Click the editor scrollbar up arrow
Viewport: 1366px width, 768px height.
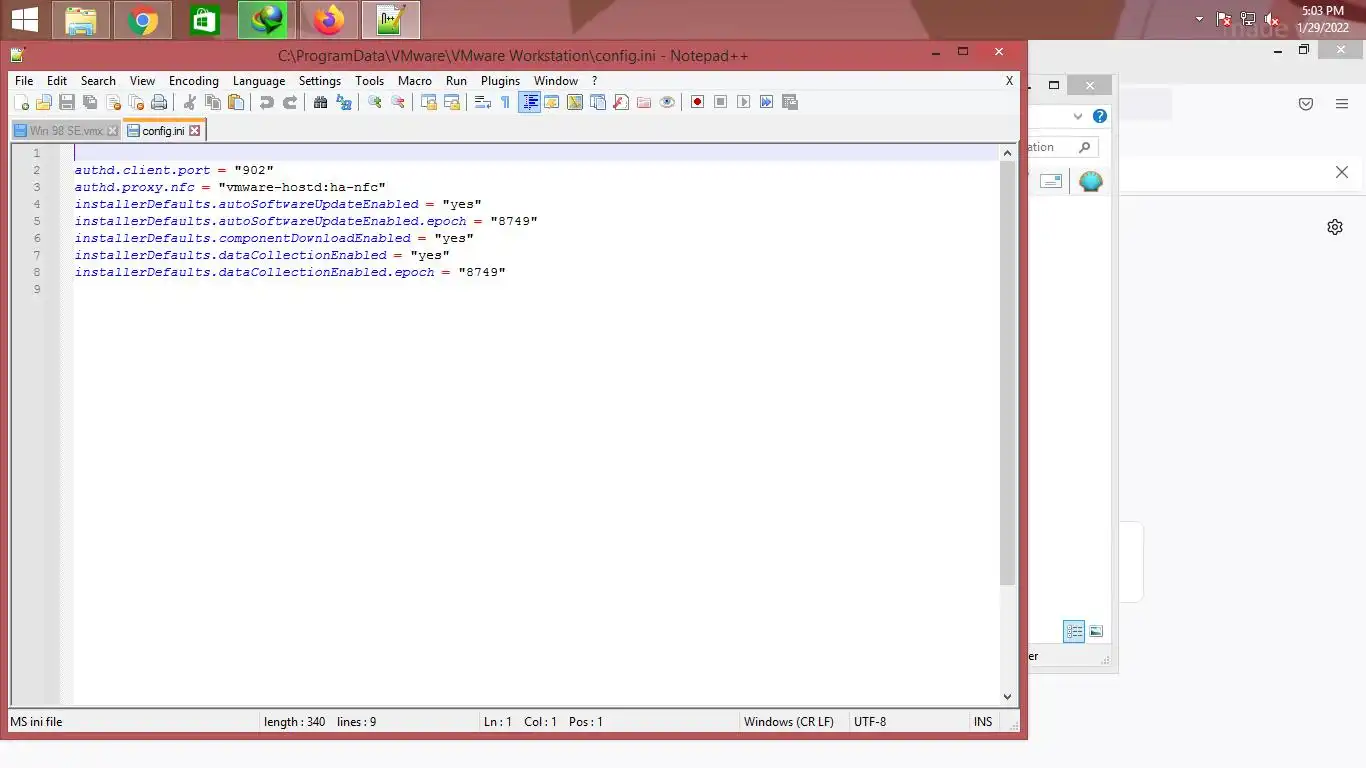click(1007, 153)
